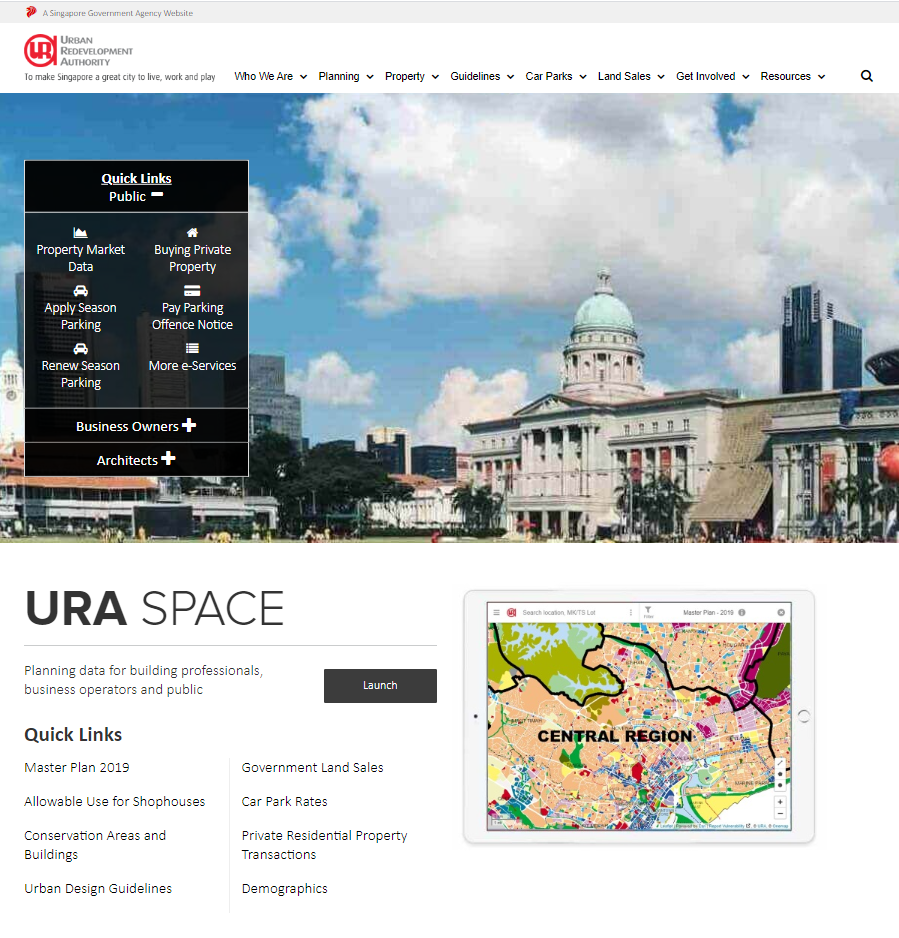Open Conservation Areas and Buildings link
Screen dimensions: 899x938
point(95,845)
